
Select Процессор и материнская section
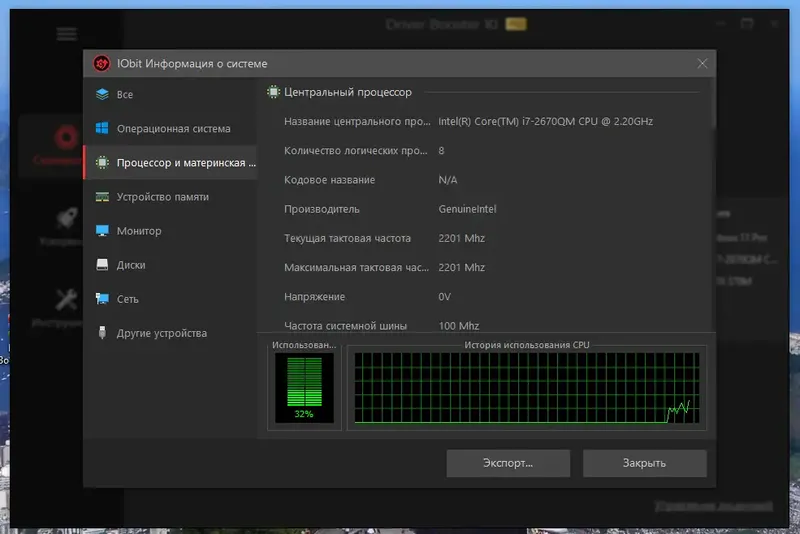(x=170, y=163)
